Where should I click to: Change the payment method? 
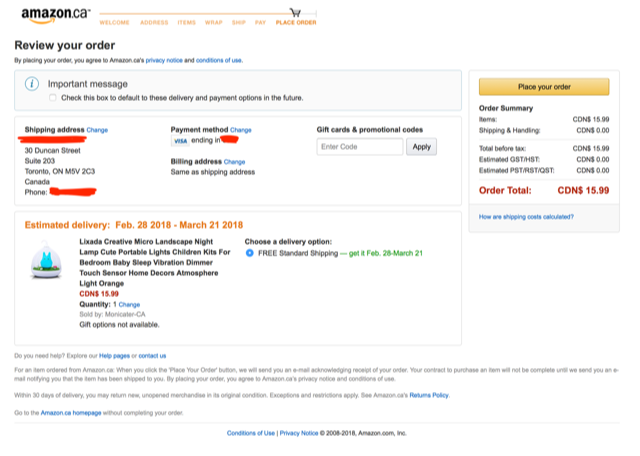pos(241,130)
